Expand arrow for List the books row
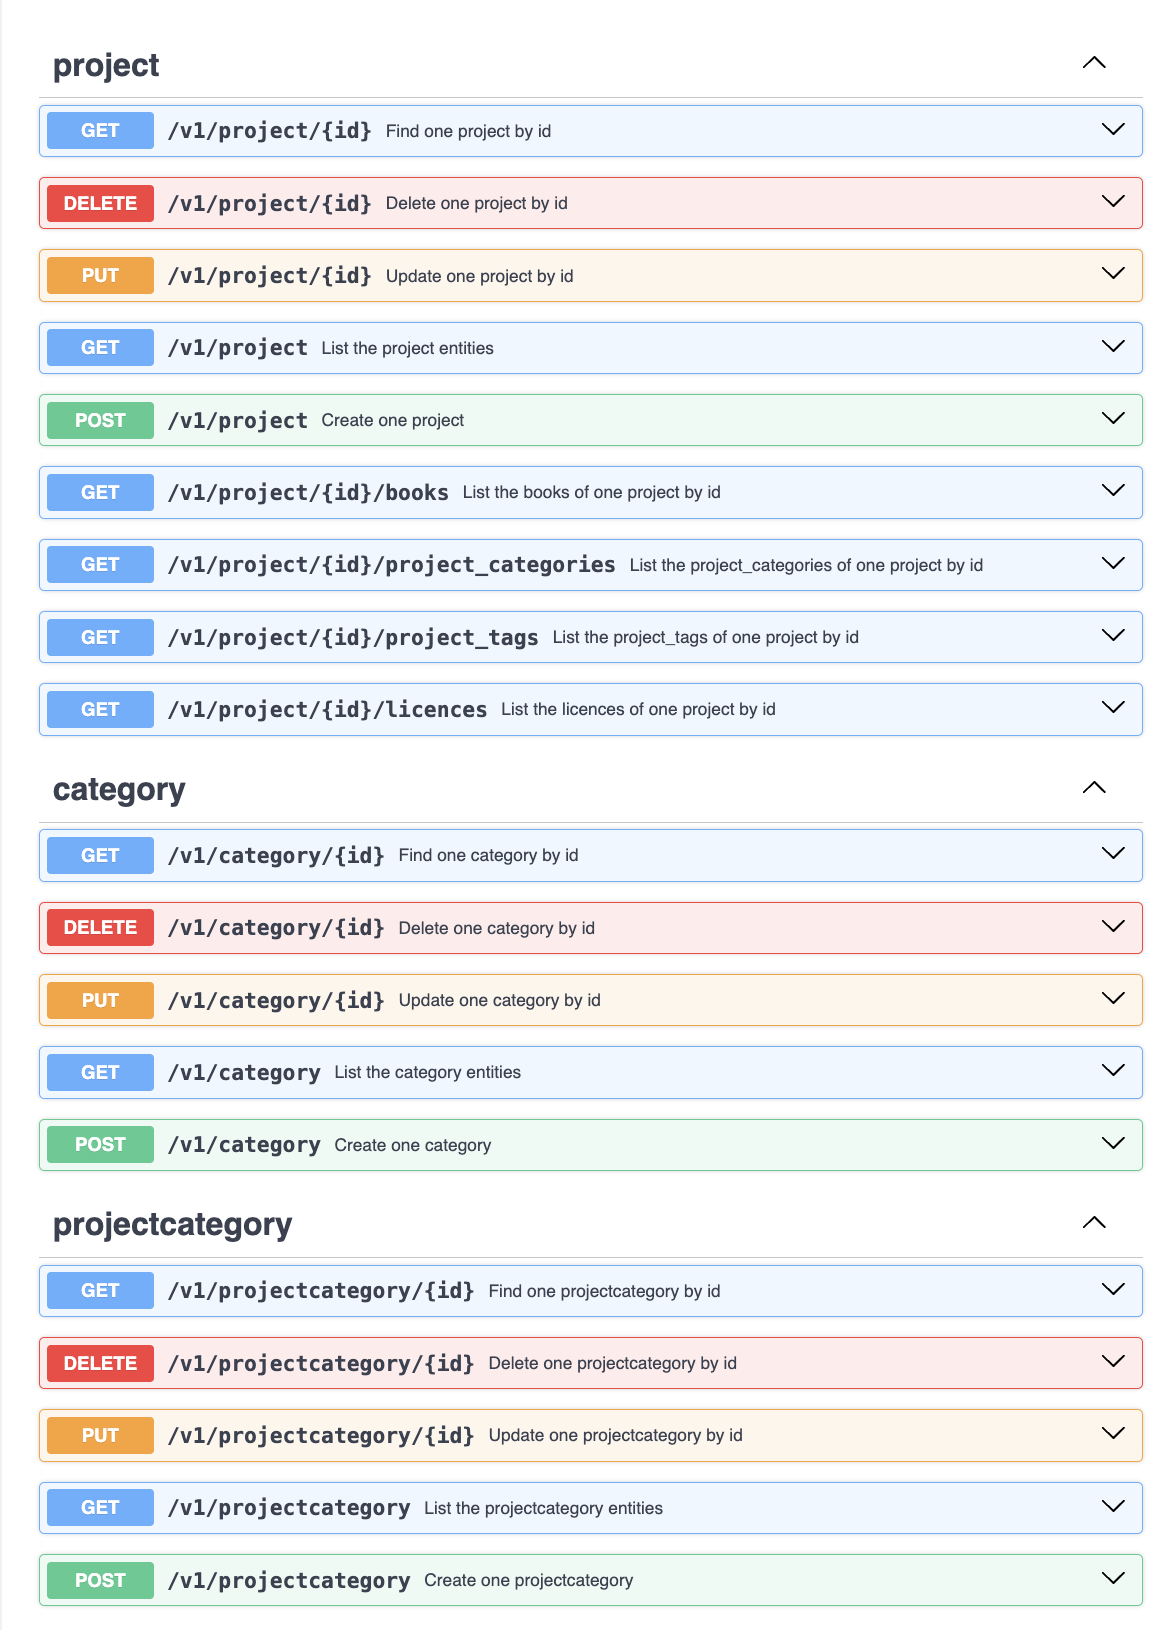Screen dimensions: 1172x1630 click(x=1113, y=491)
